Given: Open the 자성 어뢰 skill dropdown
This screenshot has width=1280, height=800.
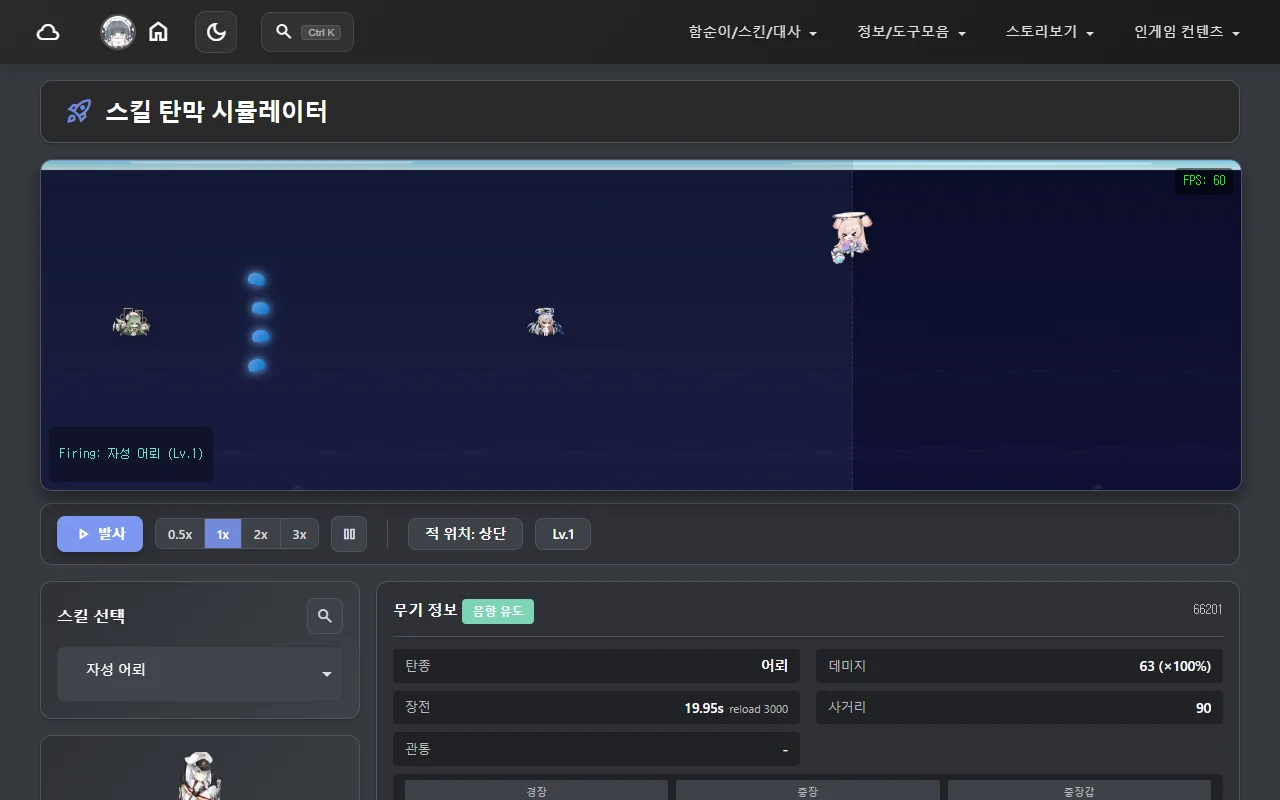Looking at the screenshot, I should [200, 673].
